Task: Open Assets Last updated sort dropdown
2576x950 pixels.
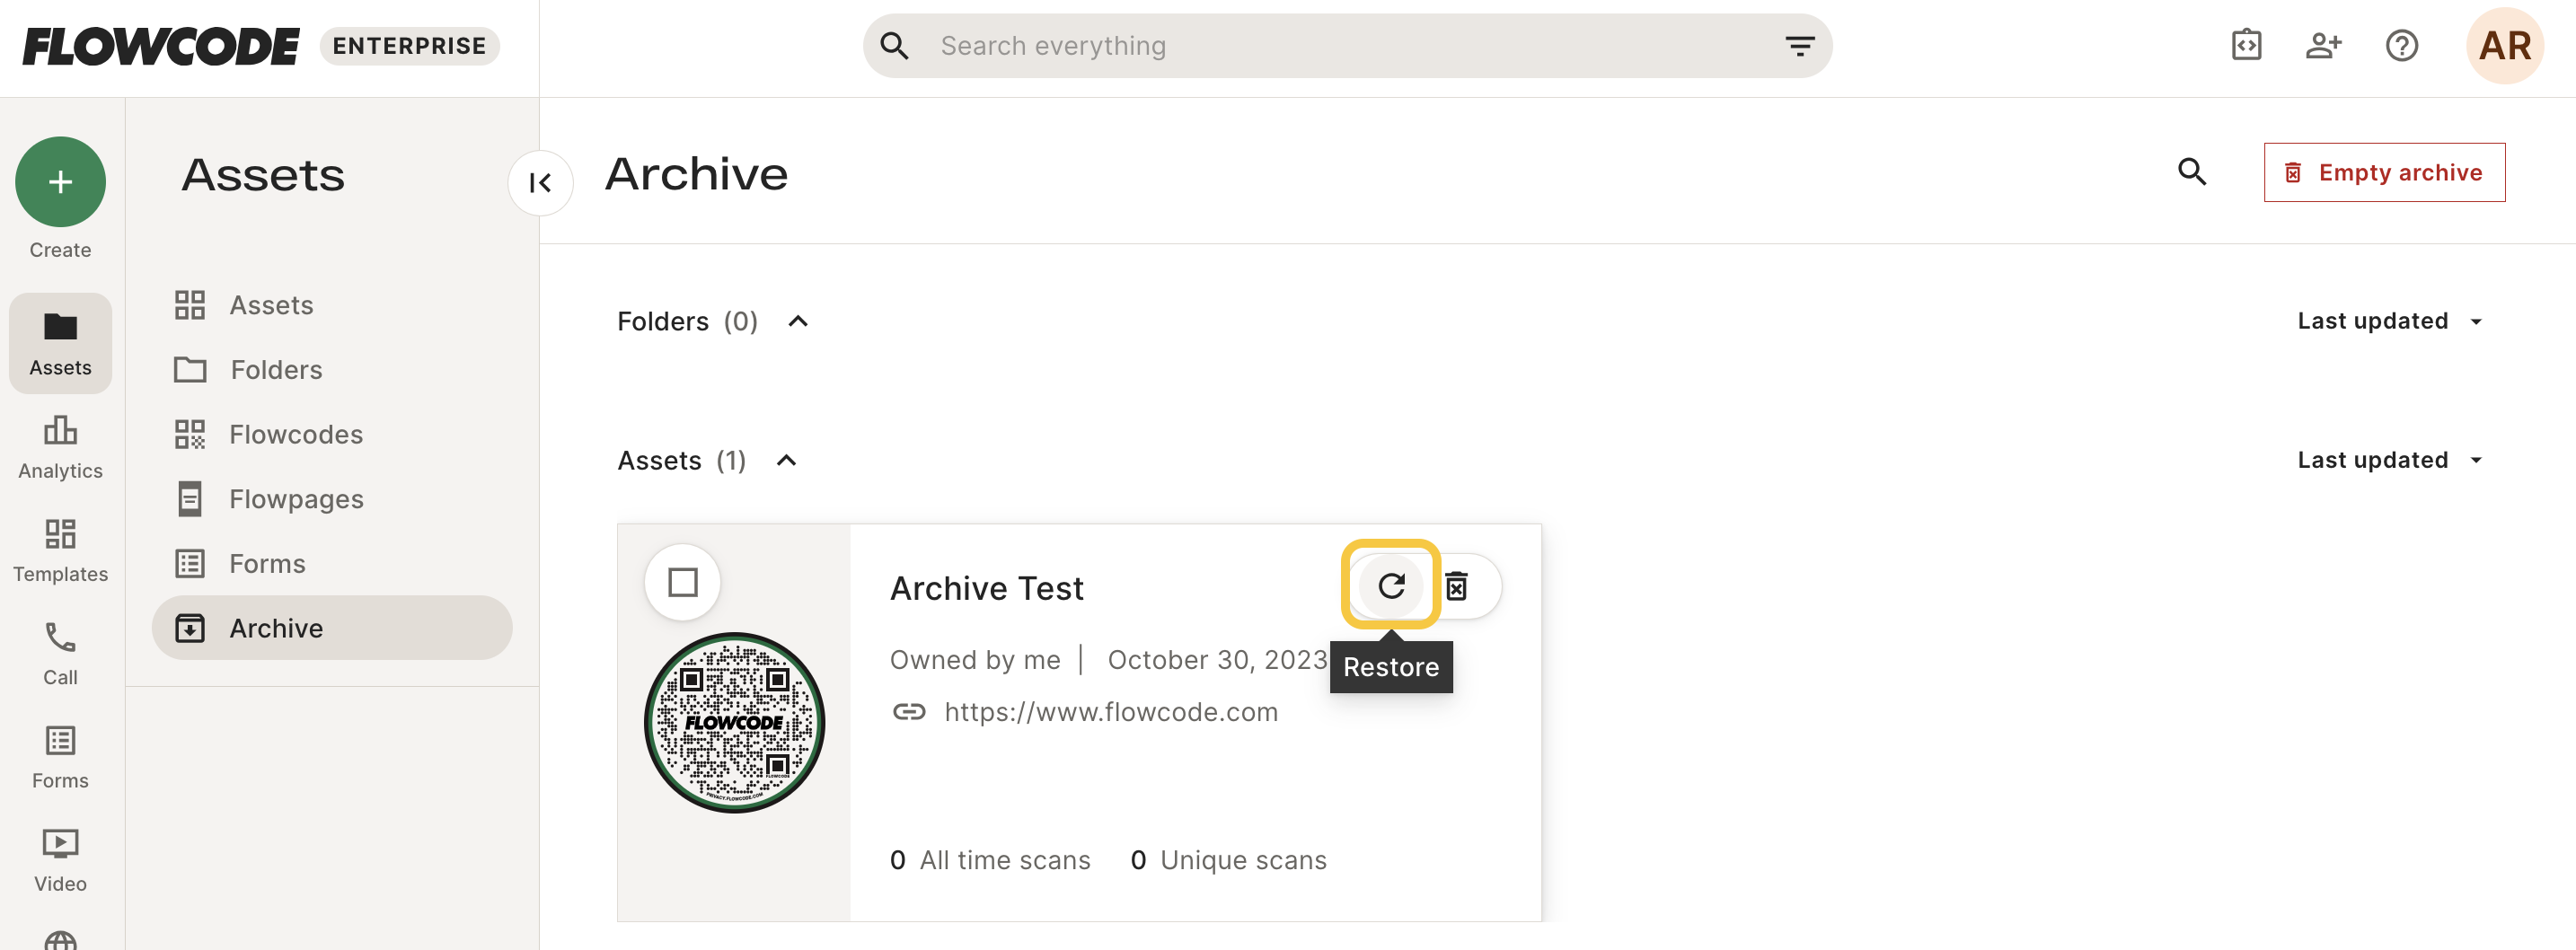Action: tap(2390, 460)
